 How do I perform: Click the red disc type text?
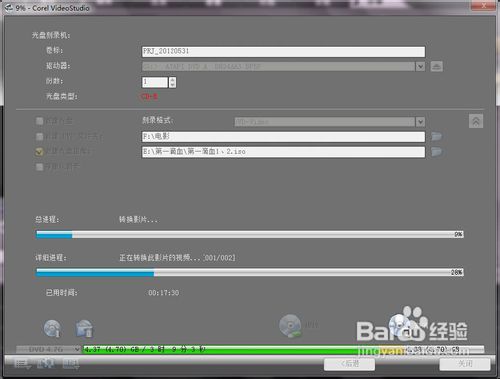tap(149, 97)
